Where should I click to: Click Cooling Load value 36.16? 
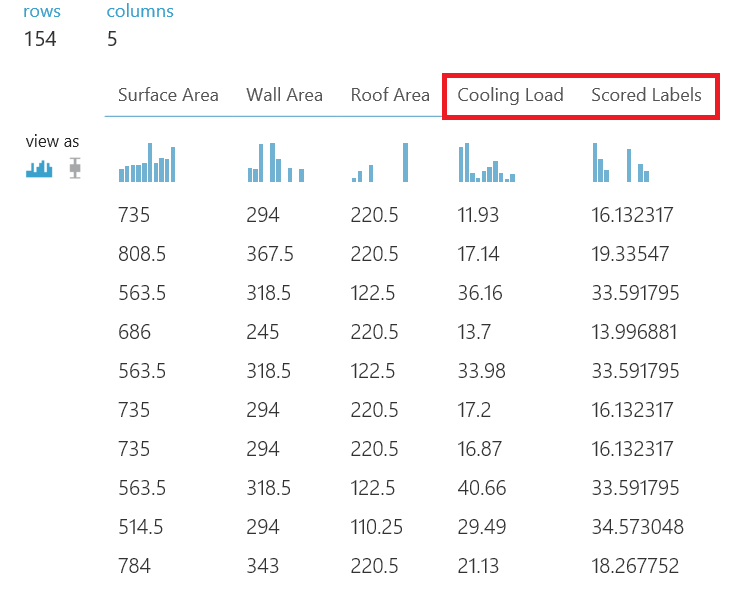(481, 293)
